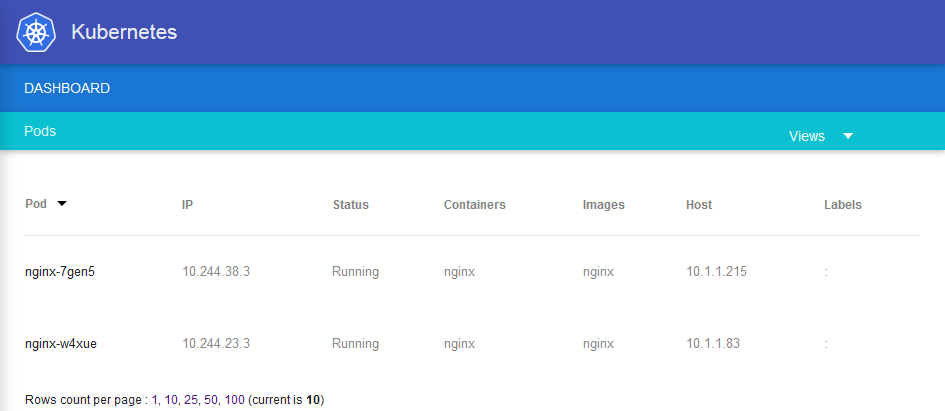Click Running status of nginx-w4xue row
945x411 pixels.
point(355,344)
